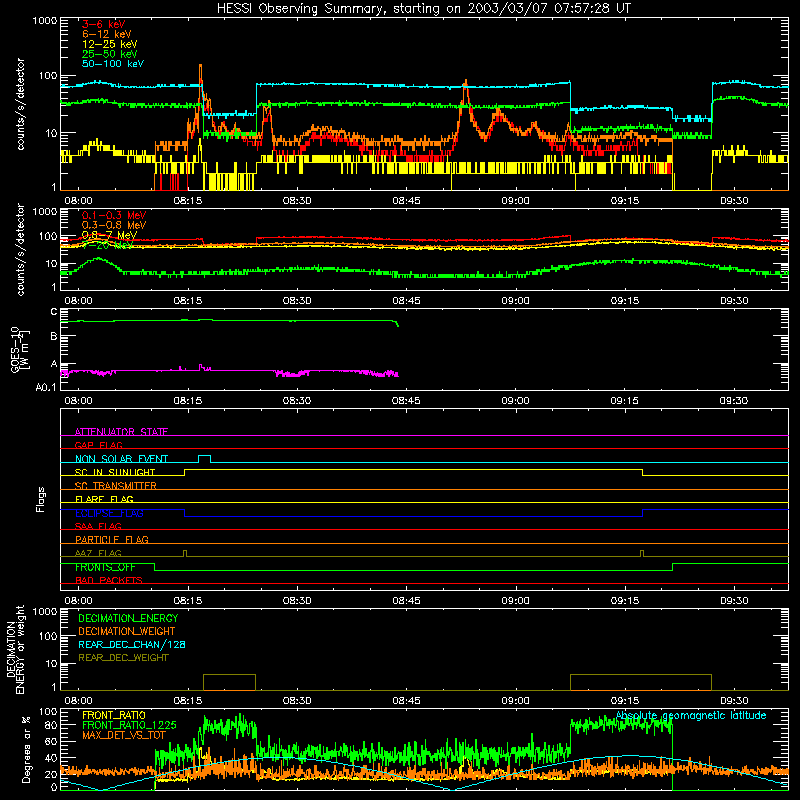The width and height of the screenshot is (800, 800).
Task: Click the REAR_DEC_CHAN/128 legend label
Action: point(132,644)
